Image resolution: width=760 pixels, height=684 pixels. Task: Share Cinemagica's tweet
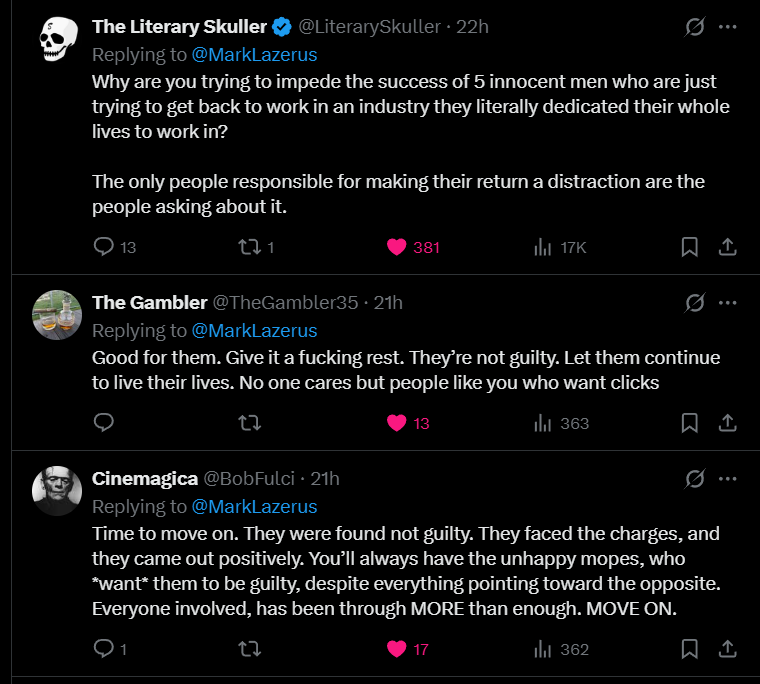coord(728,649)
